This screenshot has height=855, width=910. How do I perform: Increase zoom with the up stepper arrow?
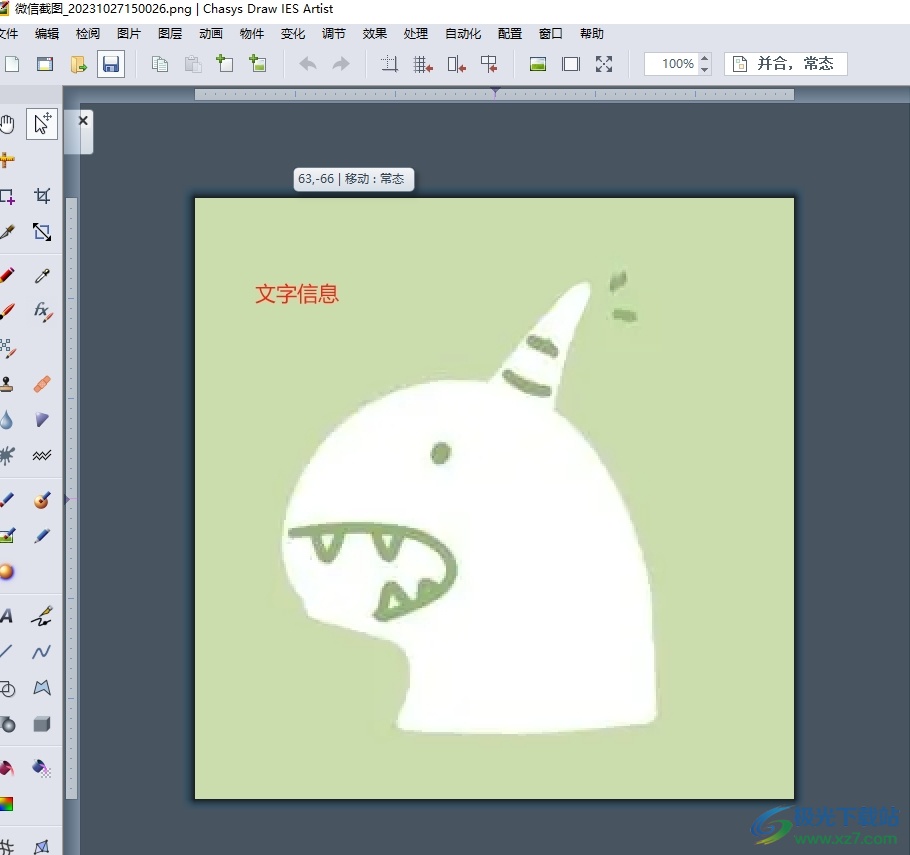[x=705, y=59]
